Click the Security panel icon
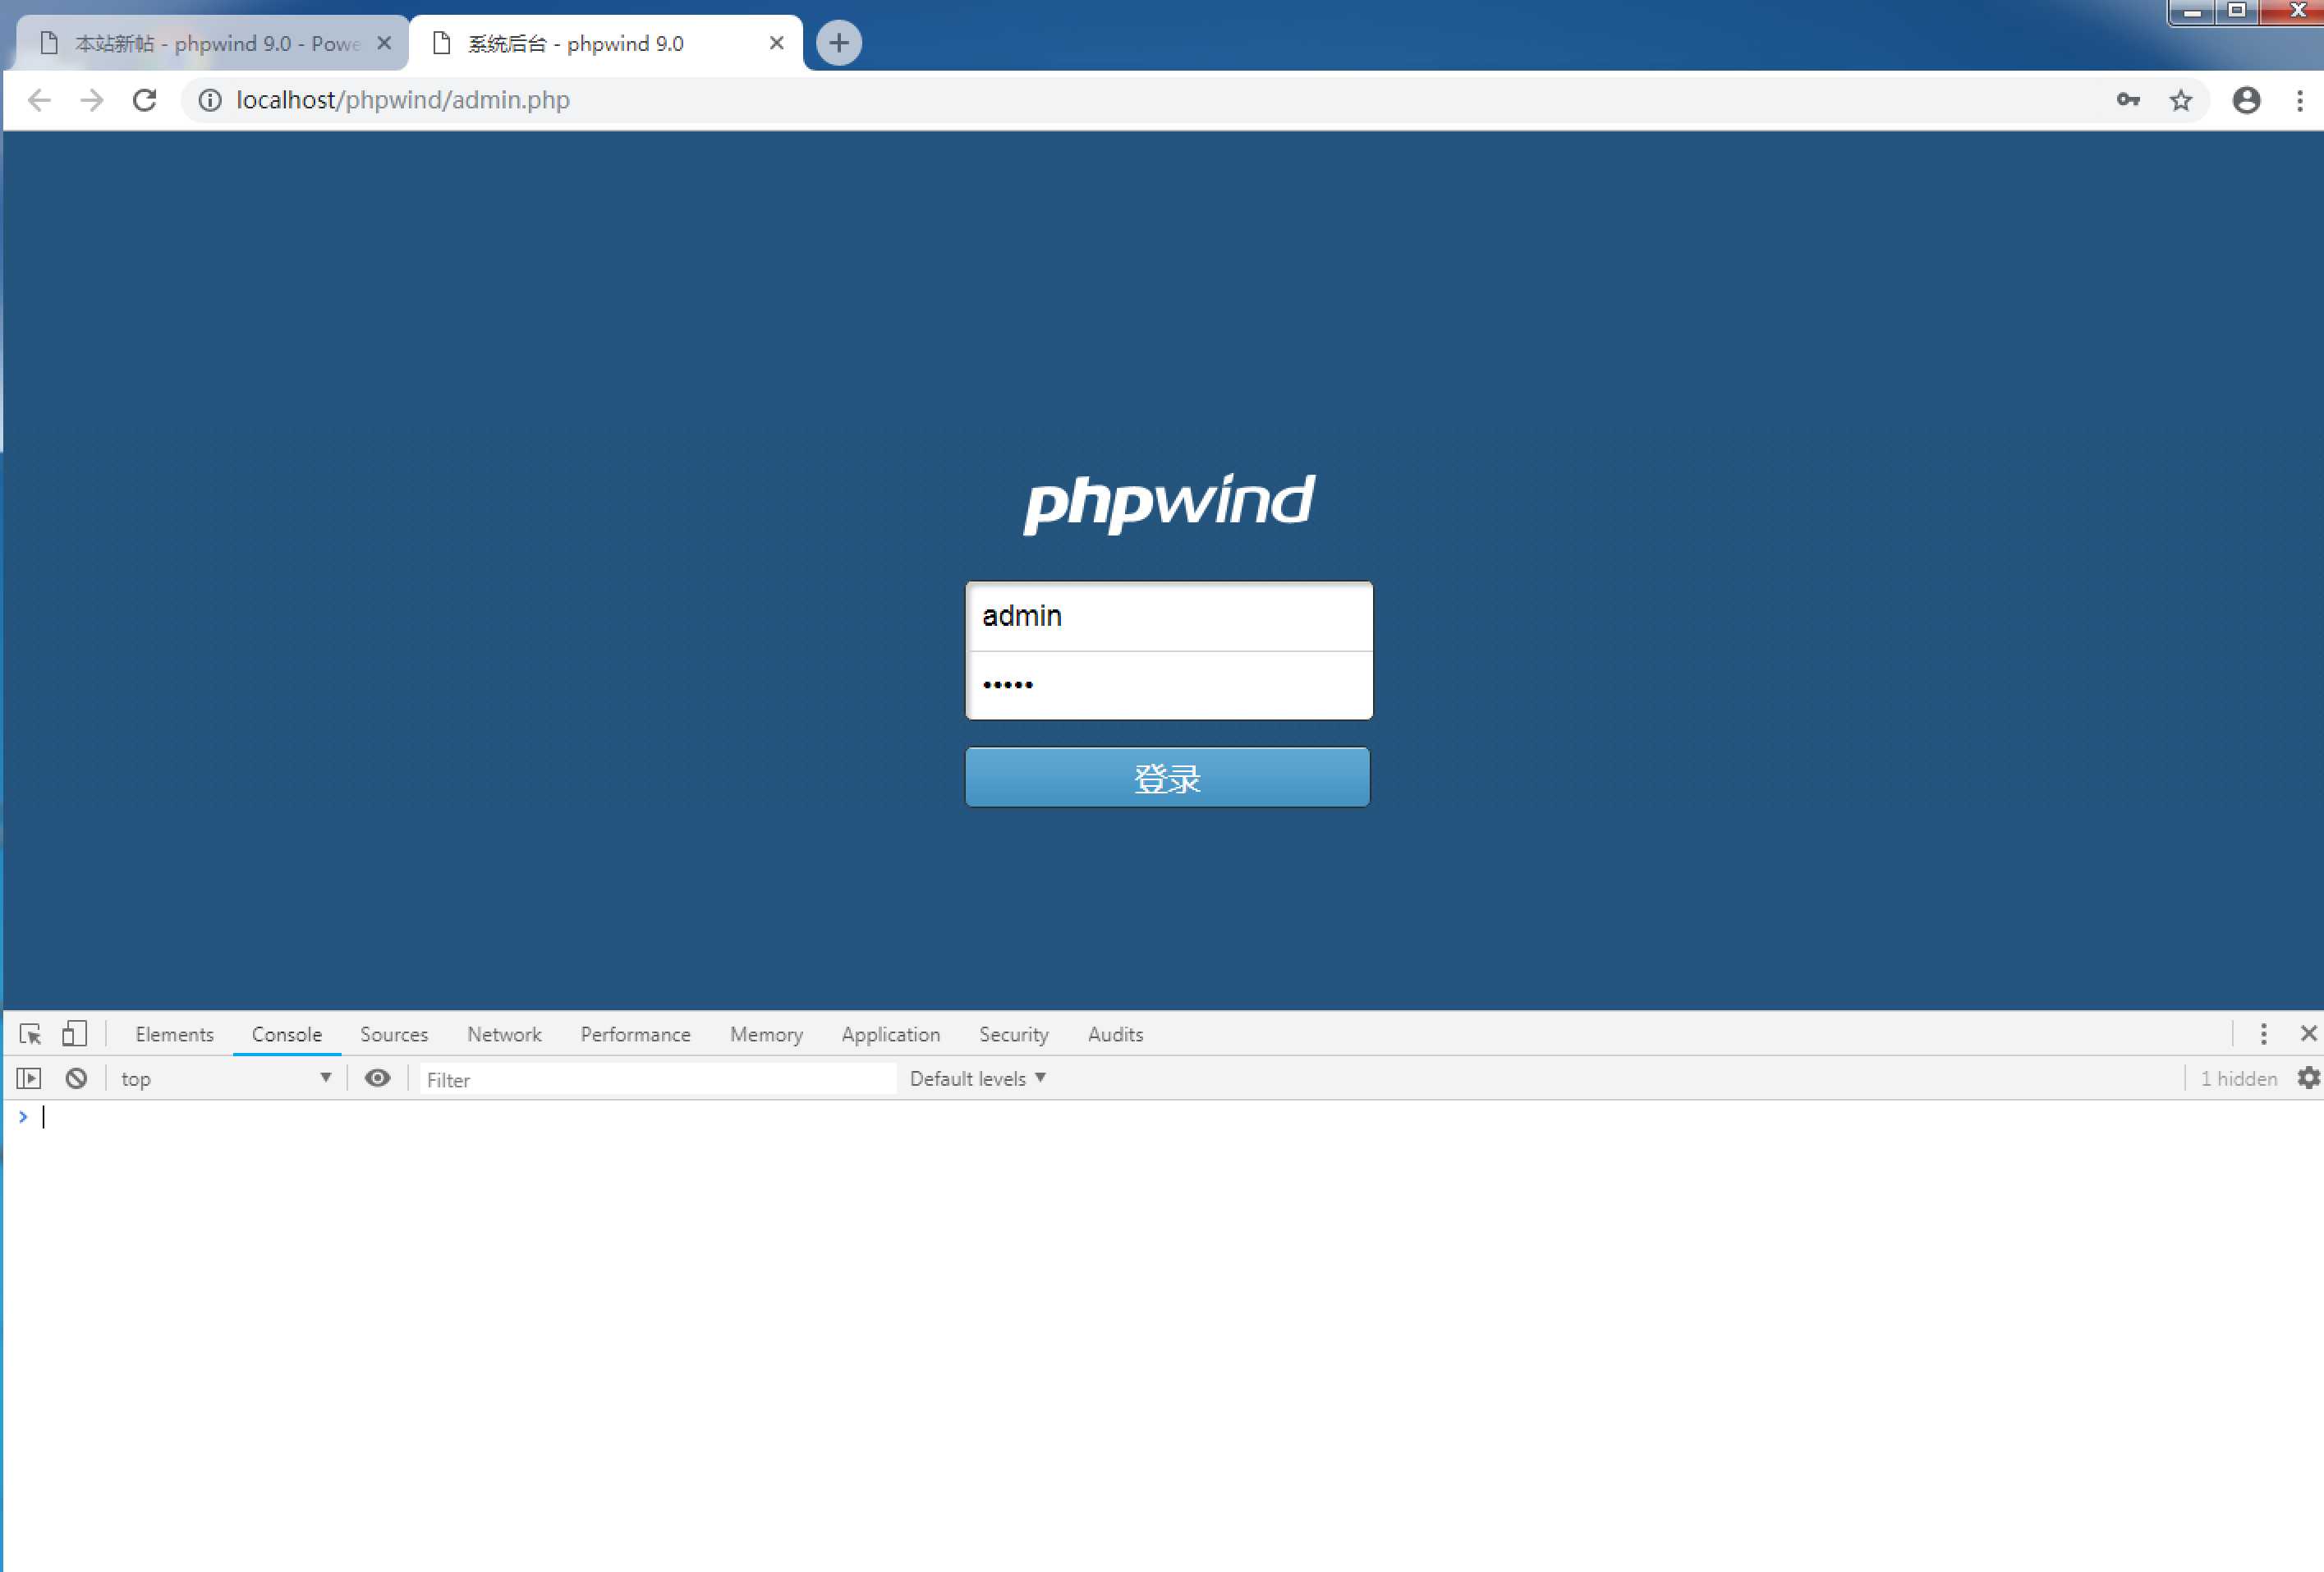This screenshot has width=2324, height=1572. tap(1010, 1033)
